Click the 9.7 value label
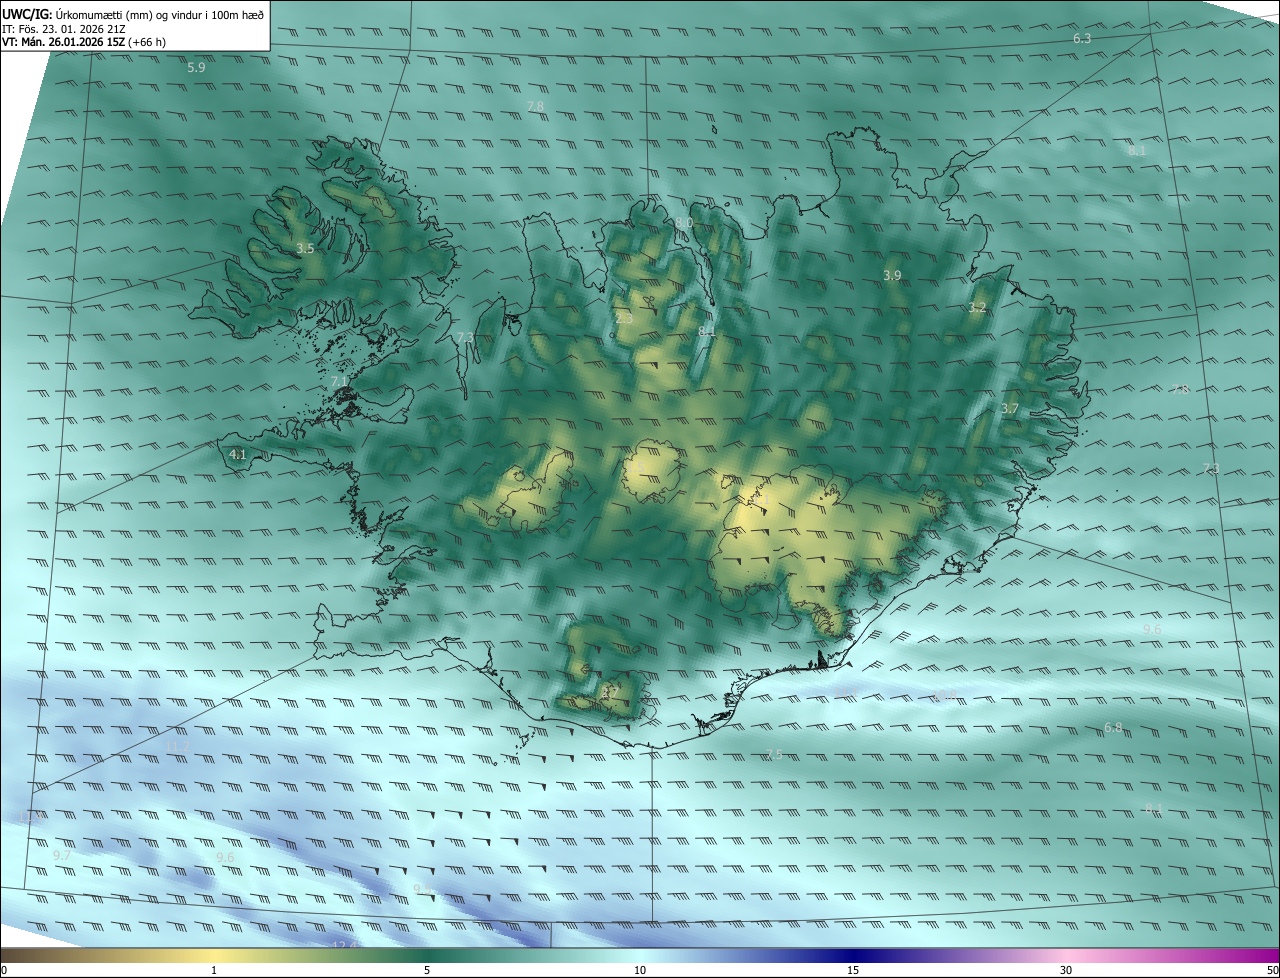This screenshot has height=978, width=1280. pos(62,856)
